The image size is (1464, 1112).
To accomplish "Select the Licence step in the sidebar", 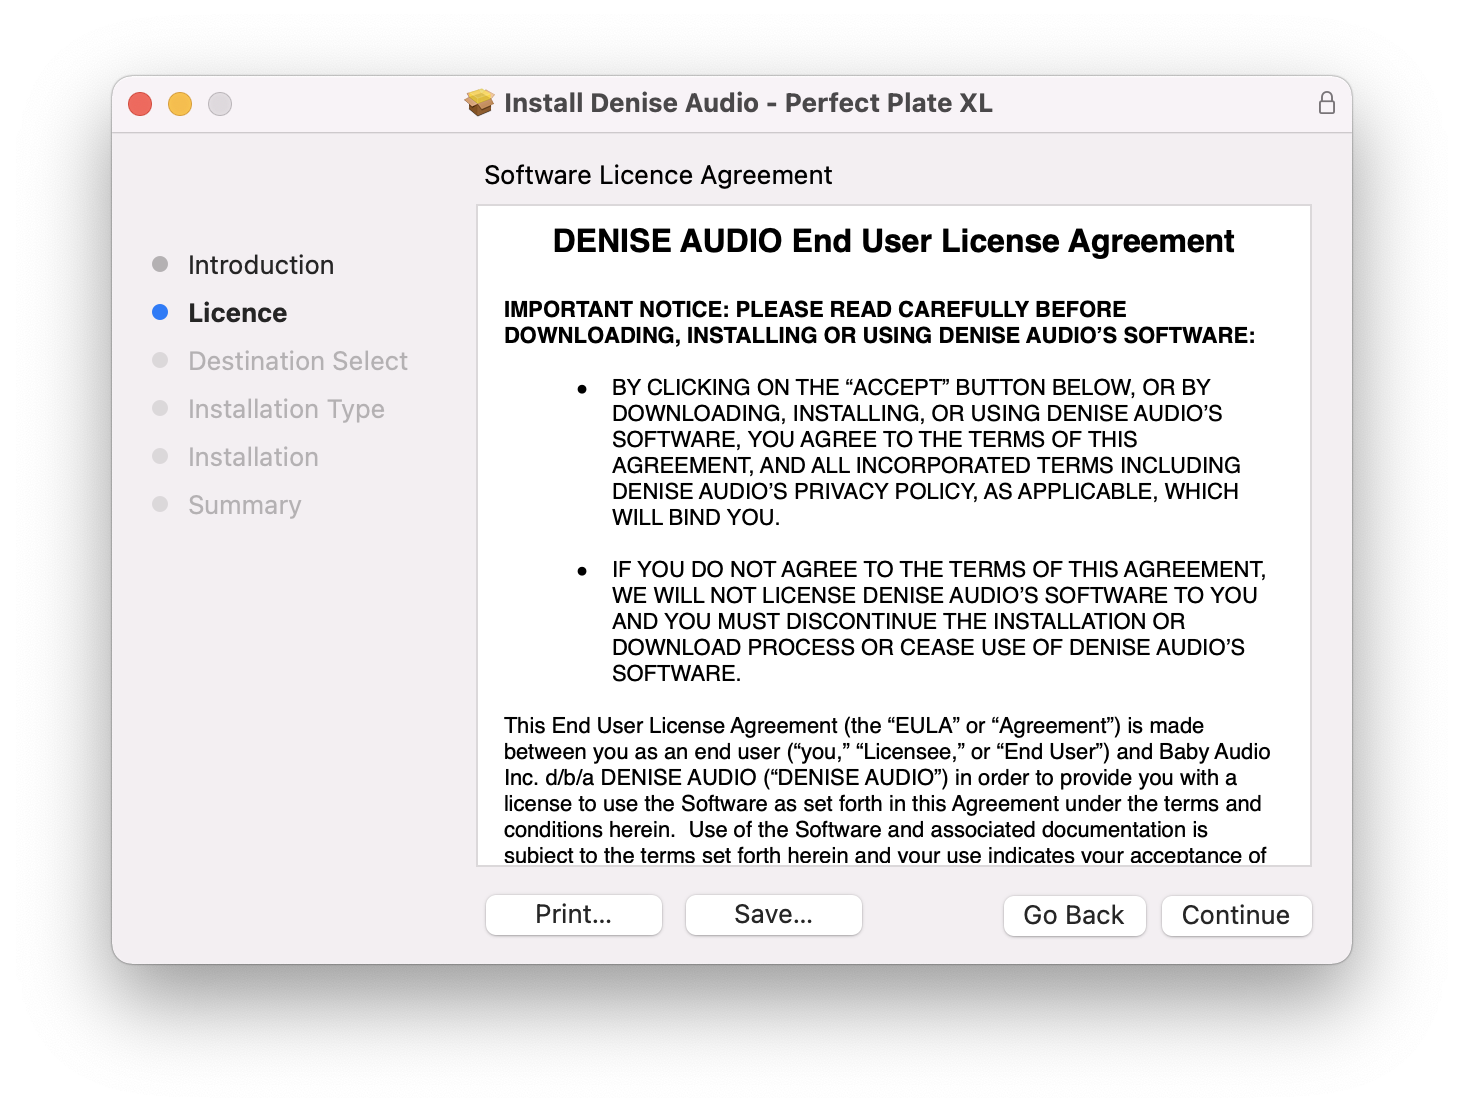I will tap(237, 313).
